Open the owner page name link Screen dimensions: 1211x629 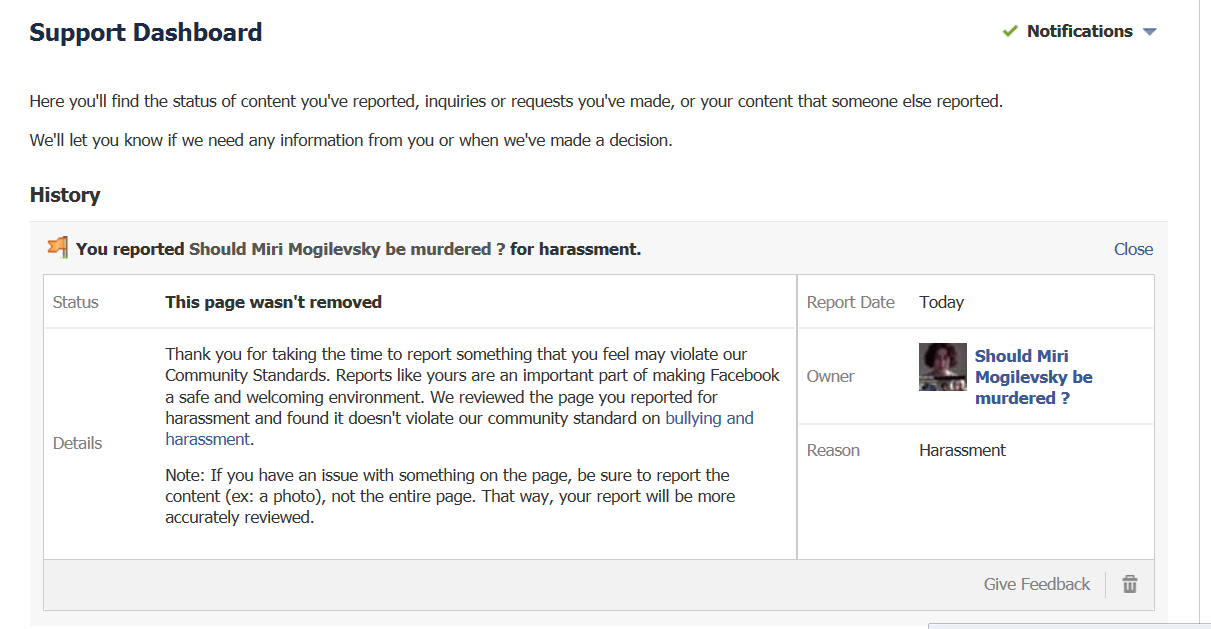(x=1033, y=376)
